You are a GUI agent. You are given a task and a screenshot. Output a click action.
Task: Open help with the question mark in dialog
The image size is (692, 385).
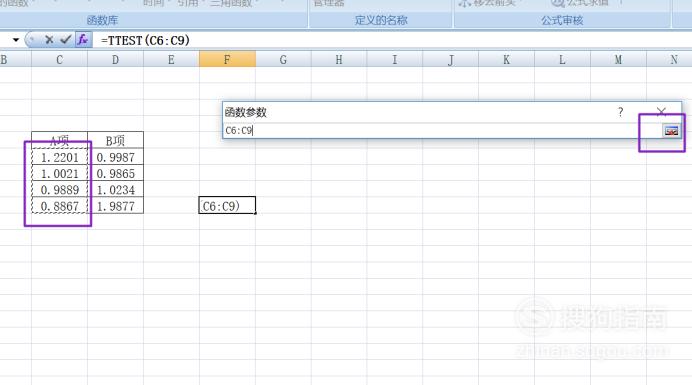tap(621, 112)
